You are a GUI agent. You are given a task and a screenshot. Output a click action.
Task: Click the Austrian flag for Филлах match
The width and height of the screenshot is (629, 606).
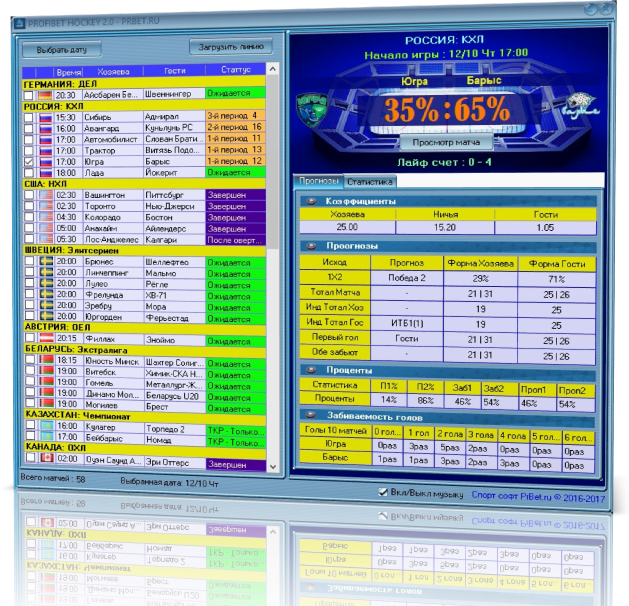(47, 338)
